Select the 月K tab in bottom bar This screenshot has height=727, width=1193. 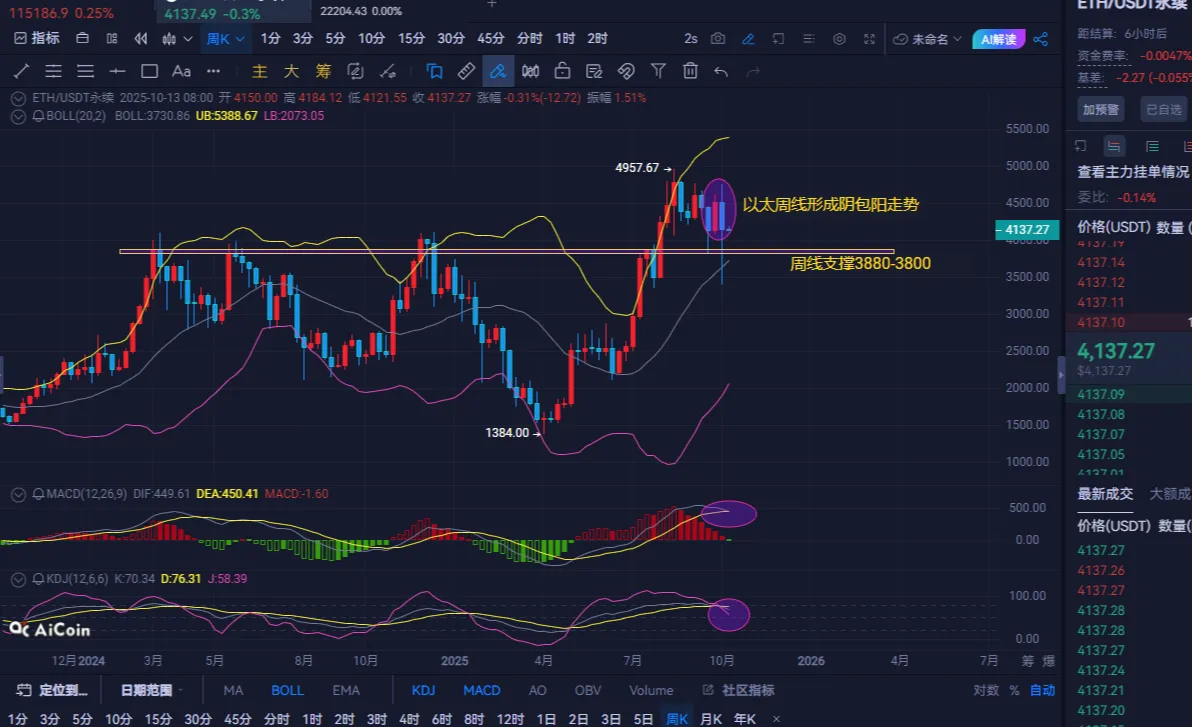point(711,719)
